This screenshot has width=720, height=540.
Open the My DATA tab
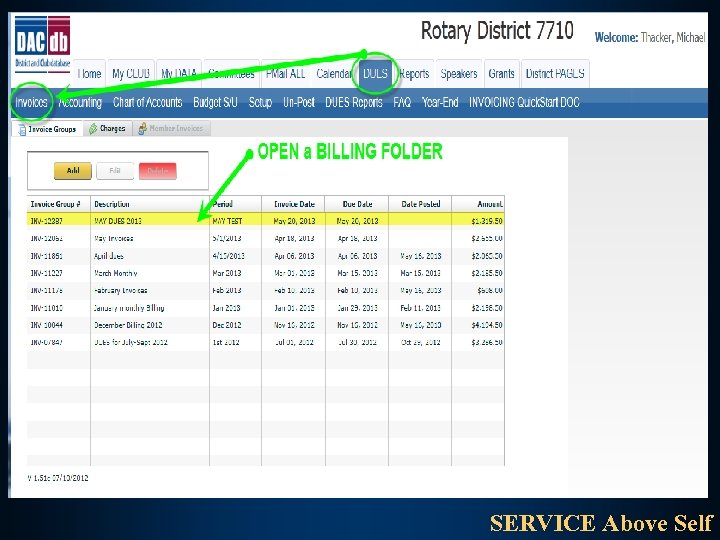(x=179, y=74)
